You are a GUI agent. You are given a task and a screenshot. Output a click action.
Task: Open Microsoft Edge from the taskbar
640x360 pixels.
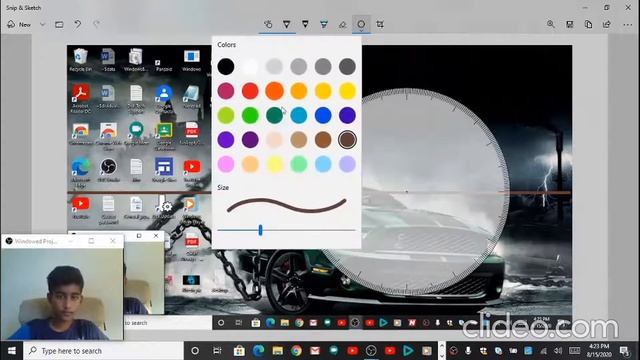click(258, 351)
